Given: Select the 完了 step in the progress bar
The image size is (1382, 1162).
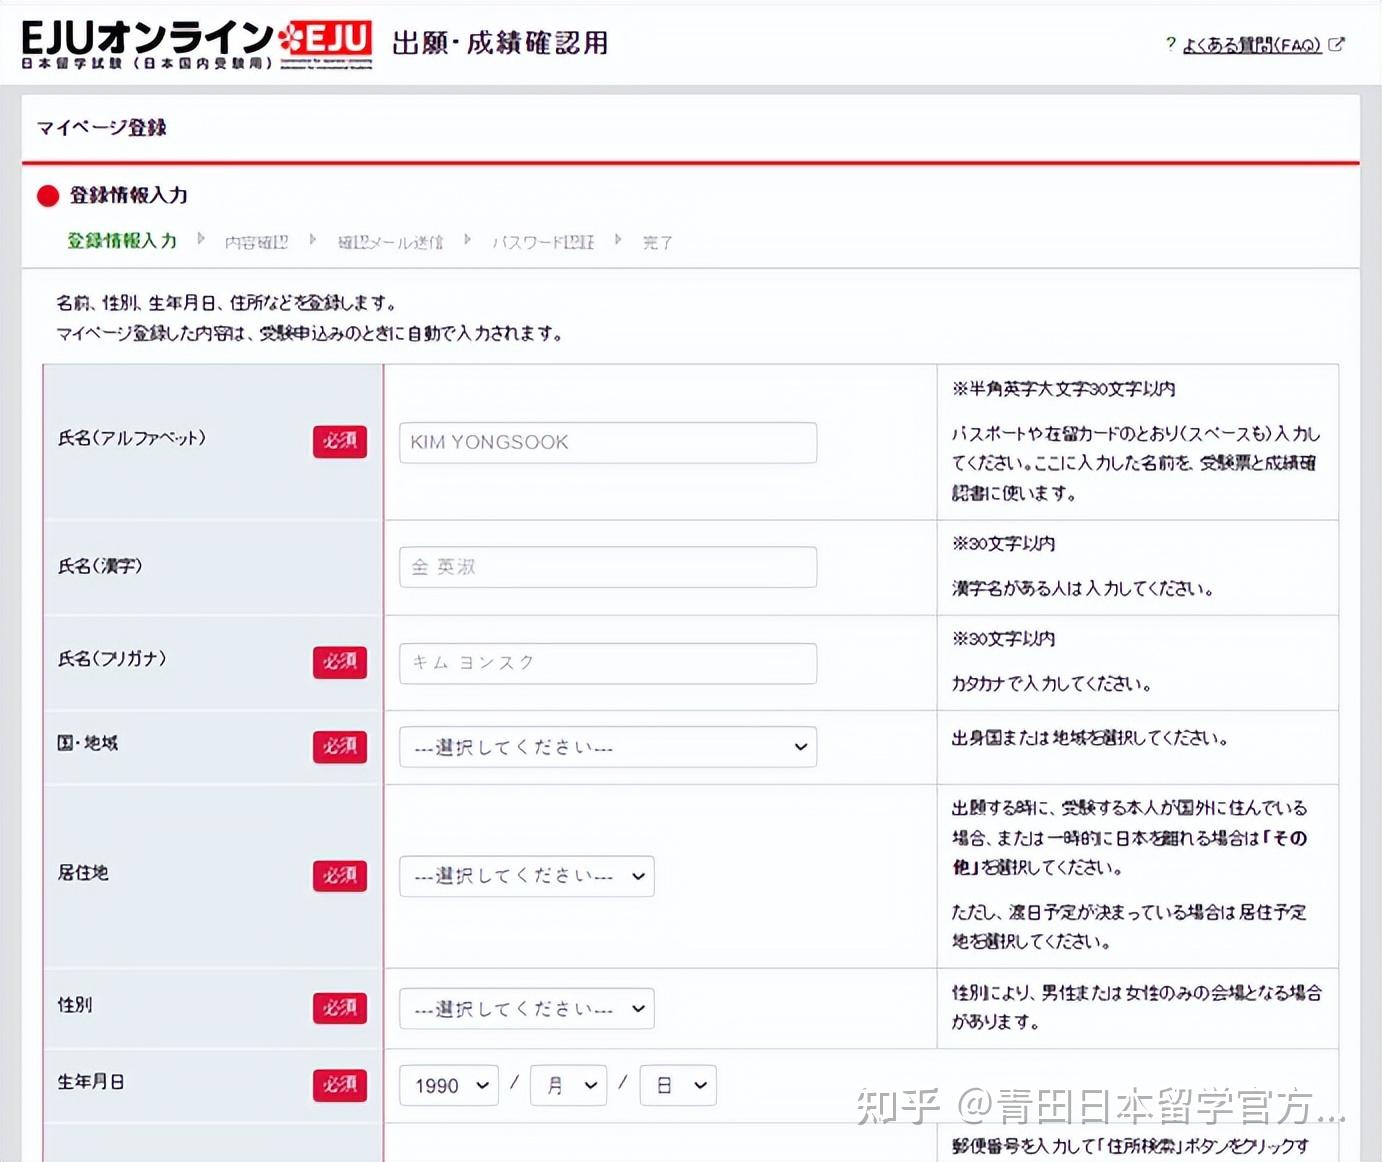Looking at the screenshot, I should click(657, 241).
